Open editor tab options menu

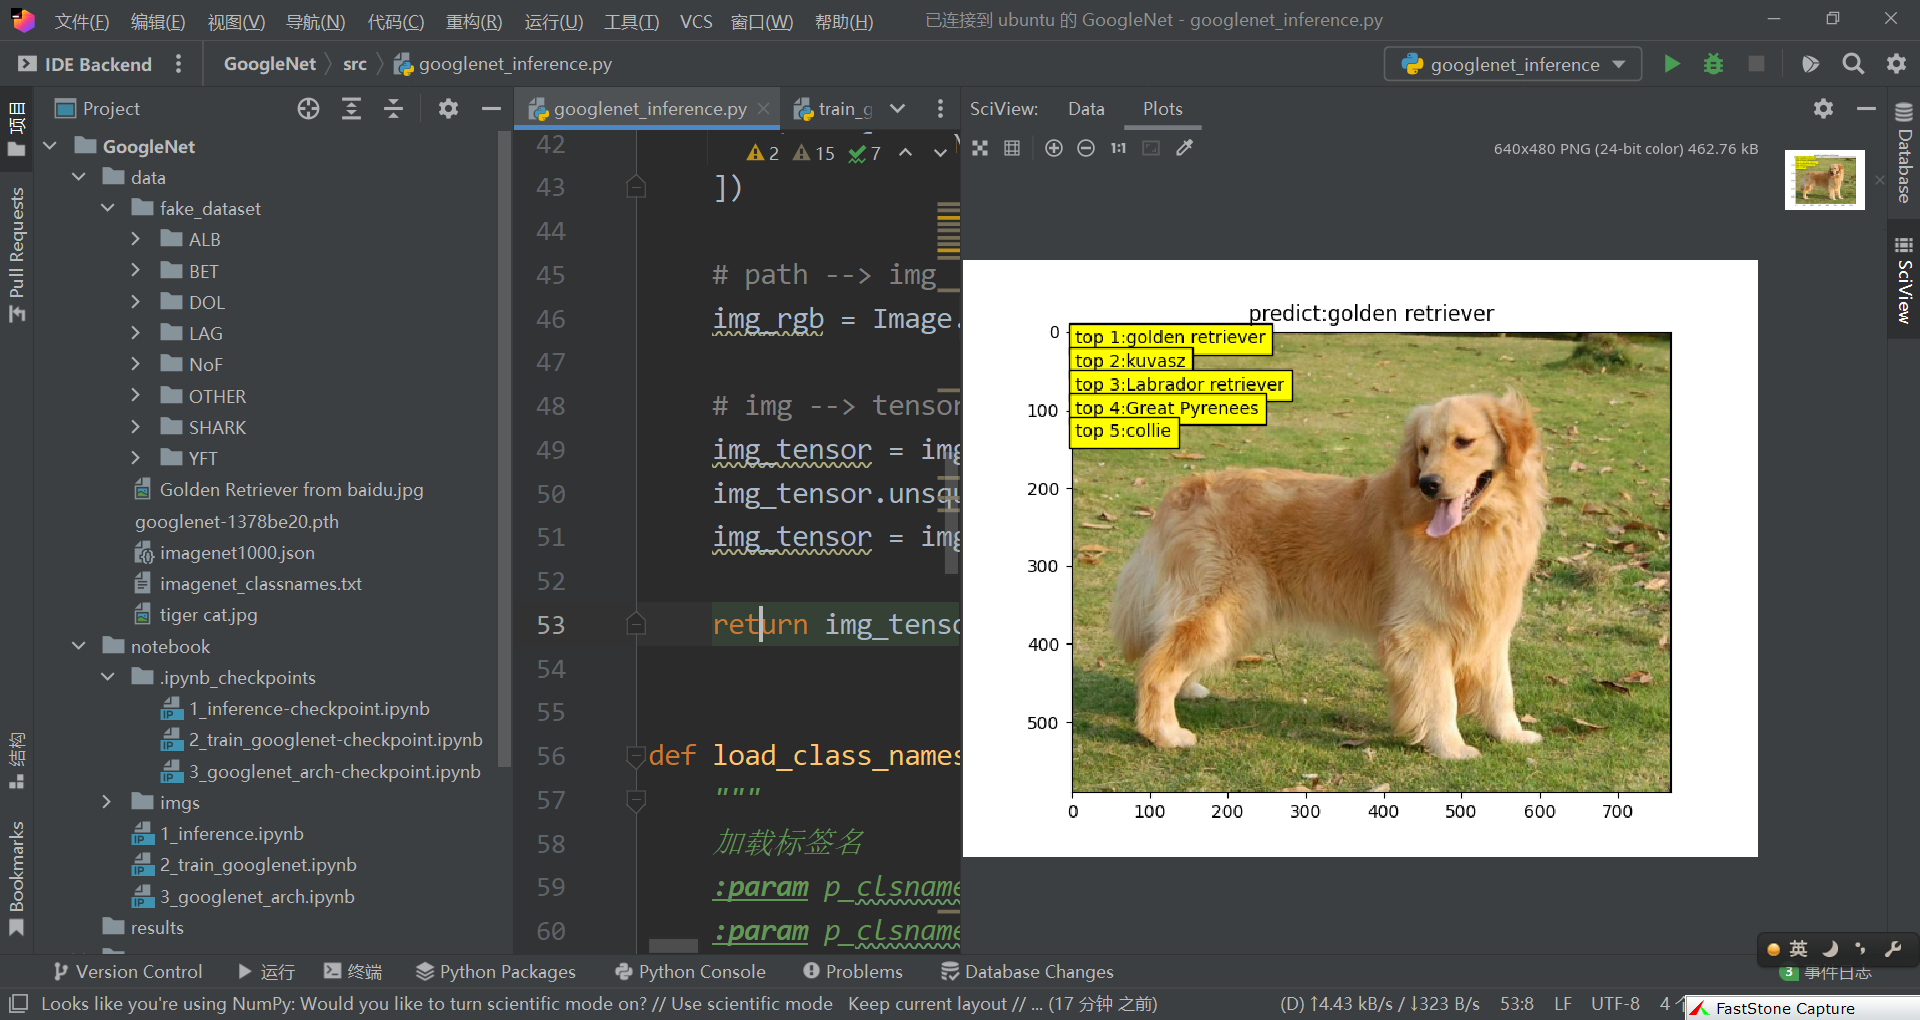point(939,109)
